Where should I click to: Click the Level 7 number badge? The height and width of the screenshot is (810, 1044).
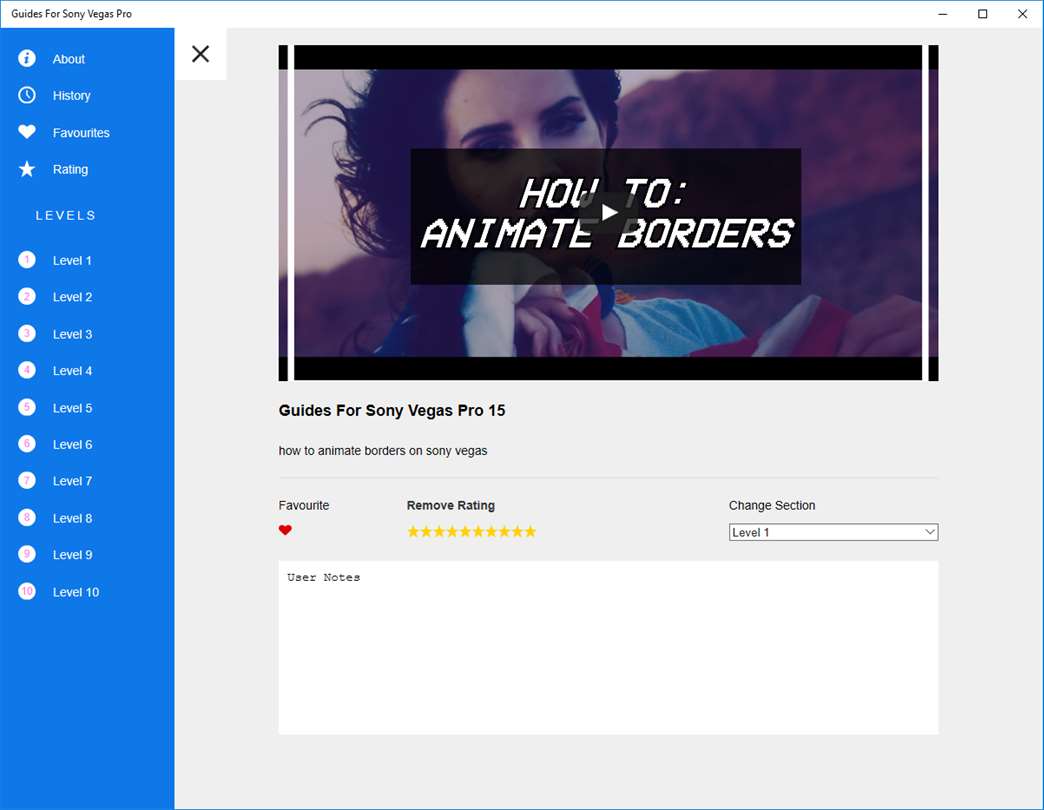point(27,481)
